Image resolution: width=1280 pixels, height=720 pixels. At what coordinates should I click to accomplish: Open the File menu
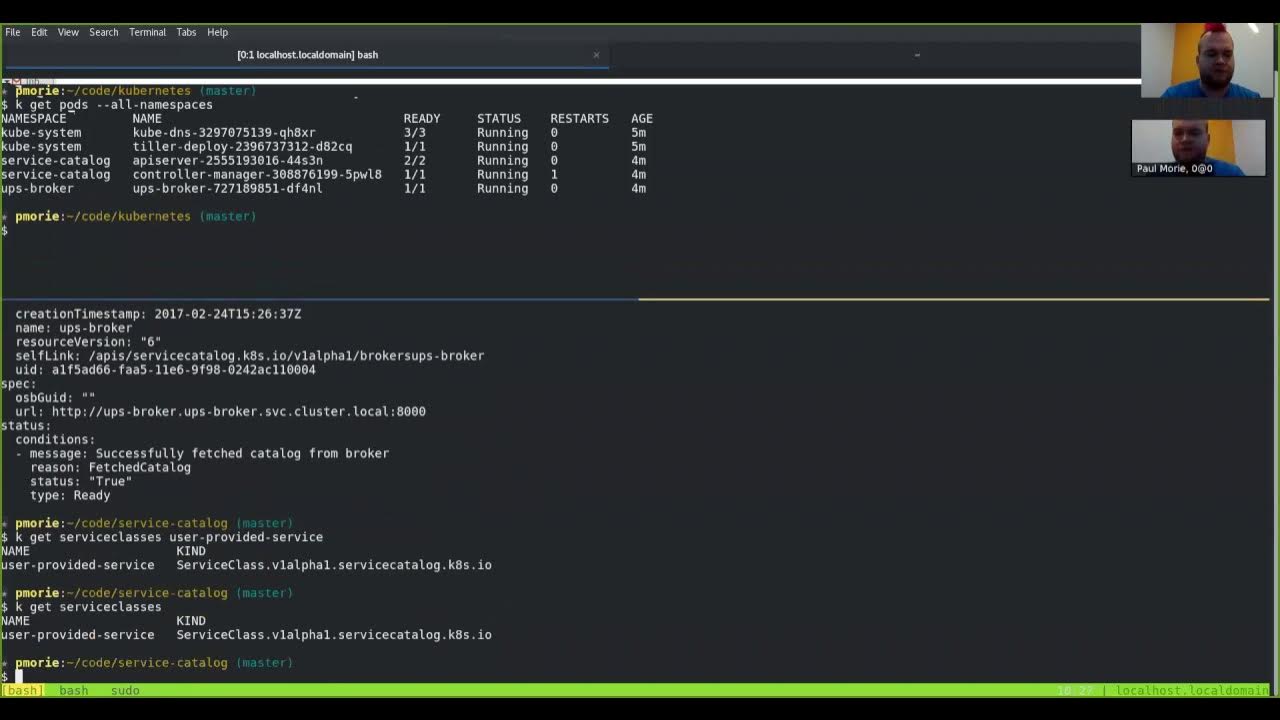coord(12,32)
